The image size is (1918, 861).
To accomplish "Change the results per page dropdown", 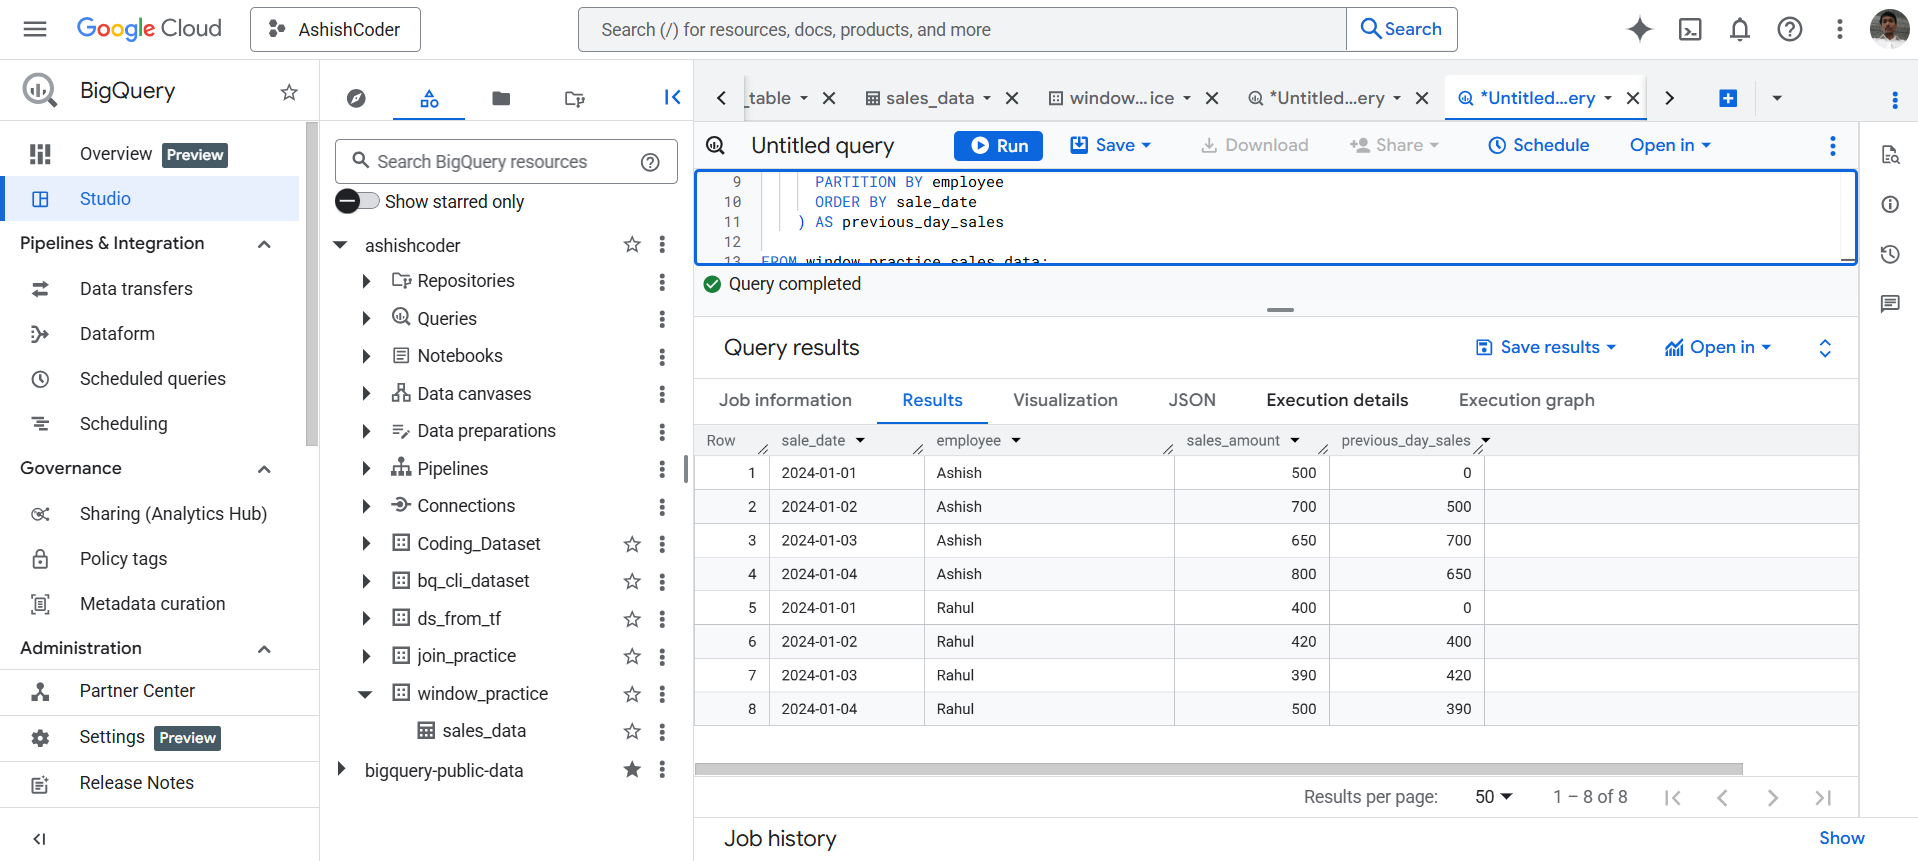I will pyautogui.click(x=1494, y=797).
